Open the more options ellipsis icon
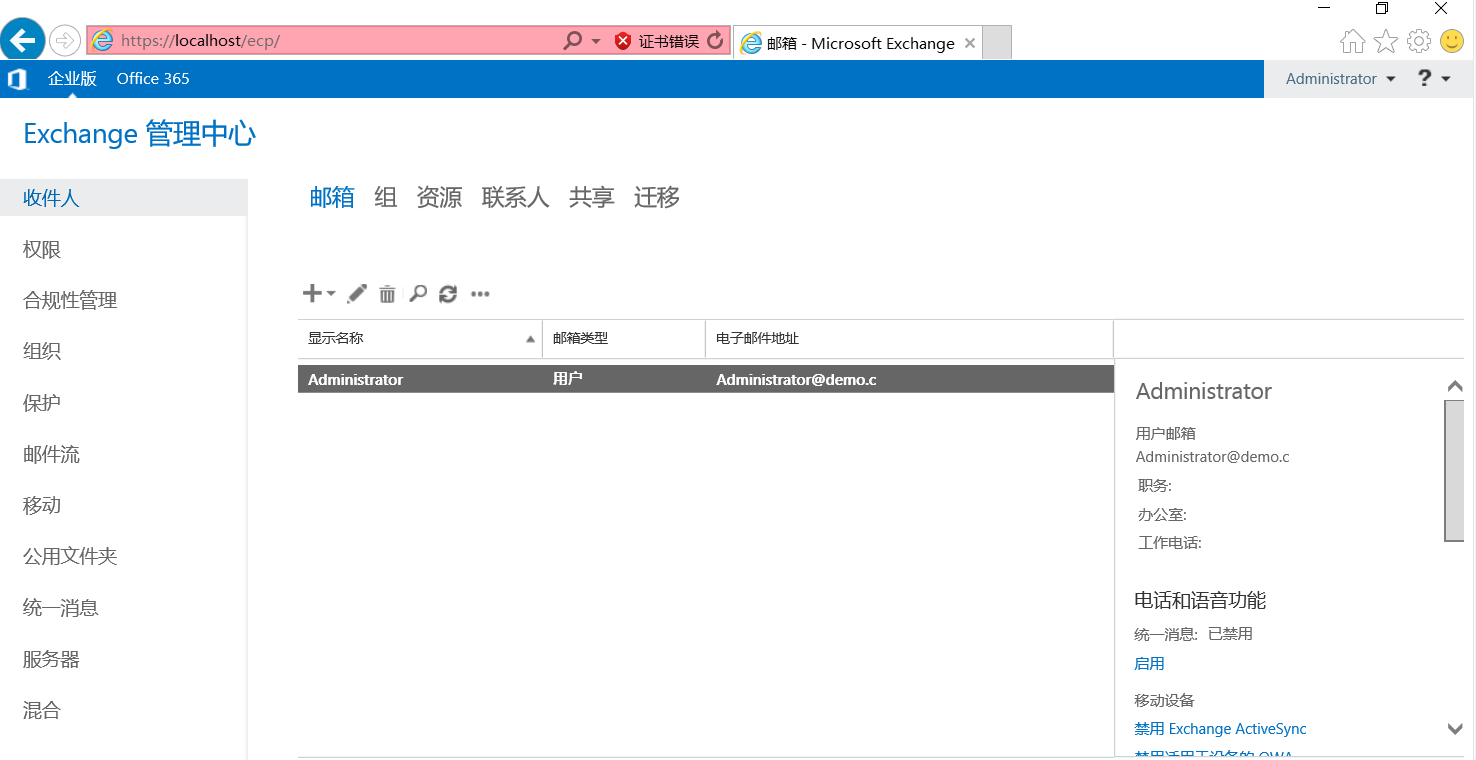1476x760 pixels. (x=480, y=294)
